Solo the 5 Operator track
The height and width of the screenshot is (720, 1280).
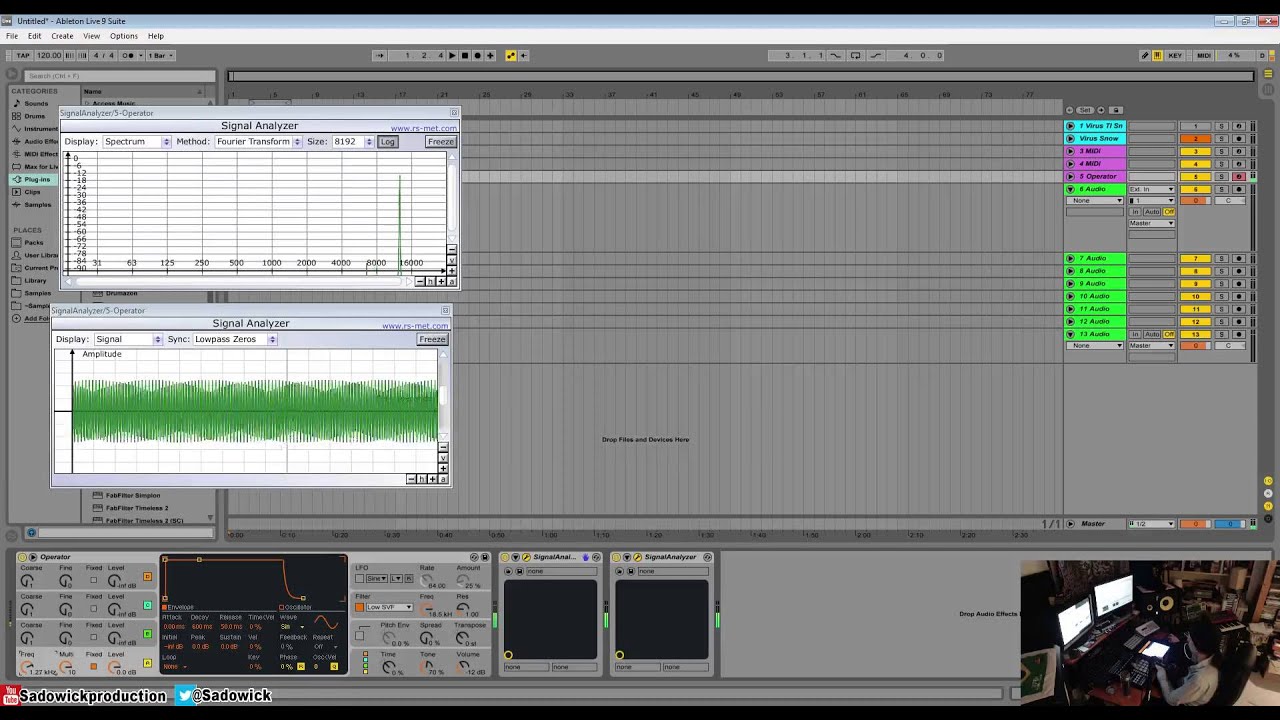(x=1221, y=177)
